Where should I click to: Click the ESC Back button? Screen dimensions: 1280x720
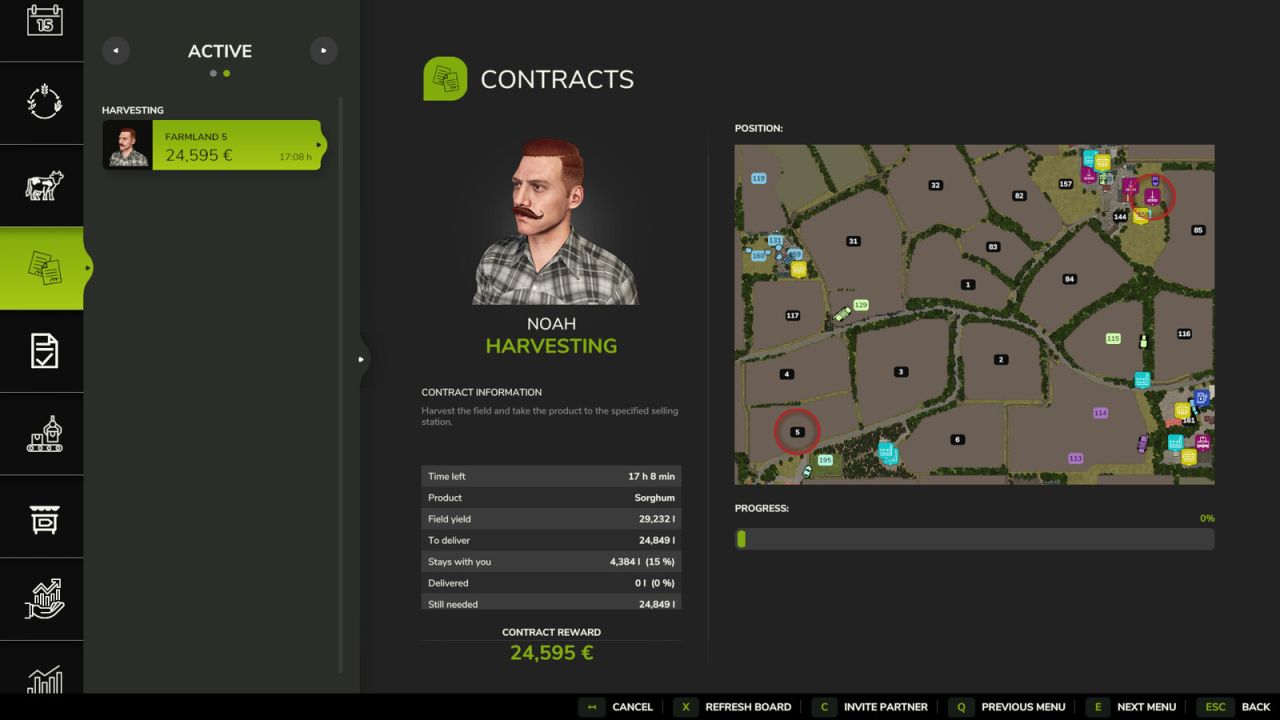(1234, 707)
